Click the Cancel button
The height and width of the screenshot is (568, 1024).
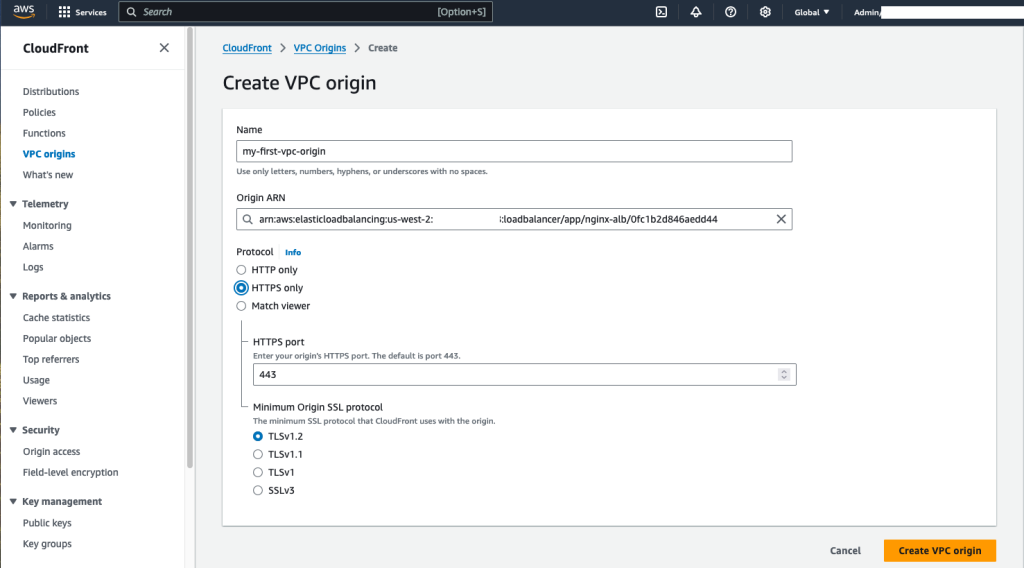(x=845, y=550)
